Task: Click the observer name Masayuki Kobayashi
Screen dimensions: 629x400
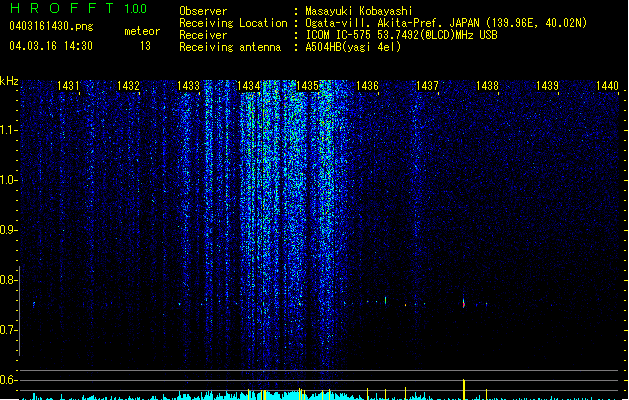Action: [x=359, y=11]
